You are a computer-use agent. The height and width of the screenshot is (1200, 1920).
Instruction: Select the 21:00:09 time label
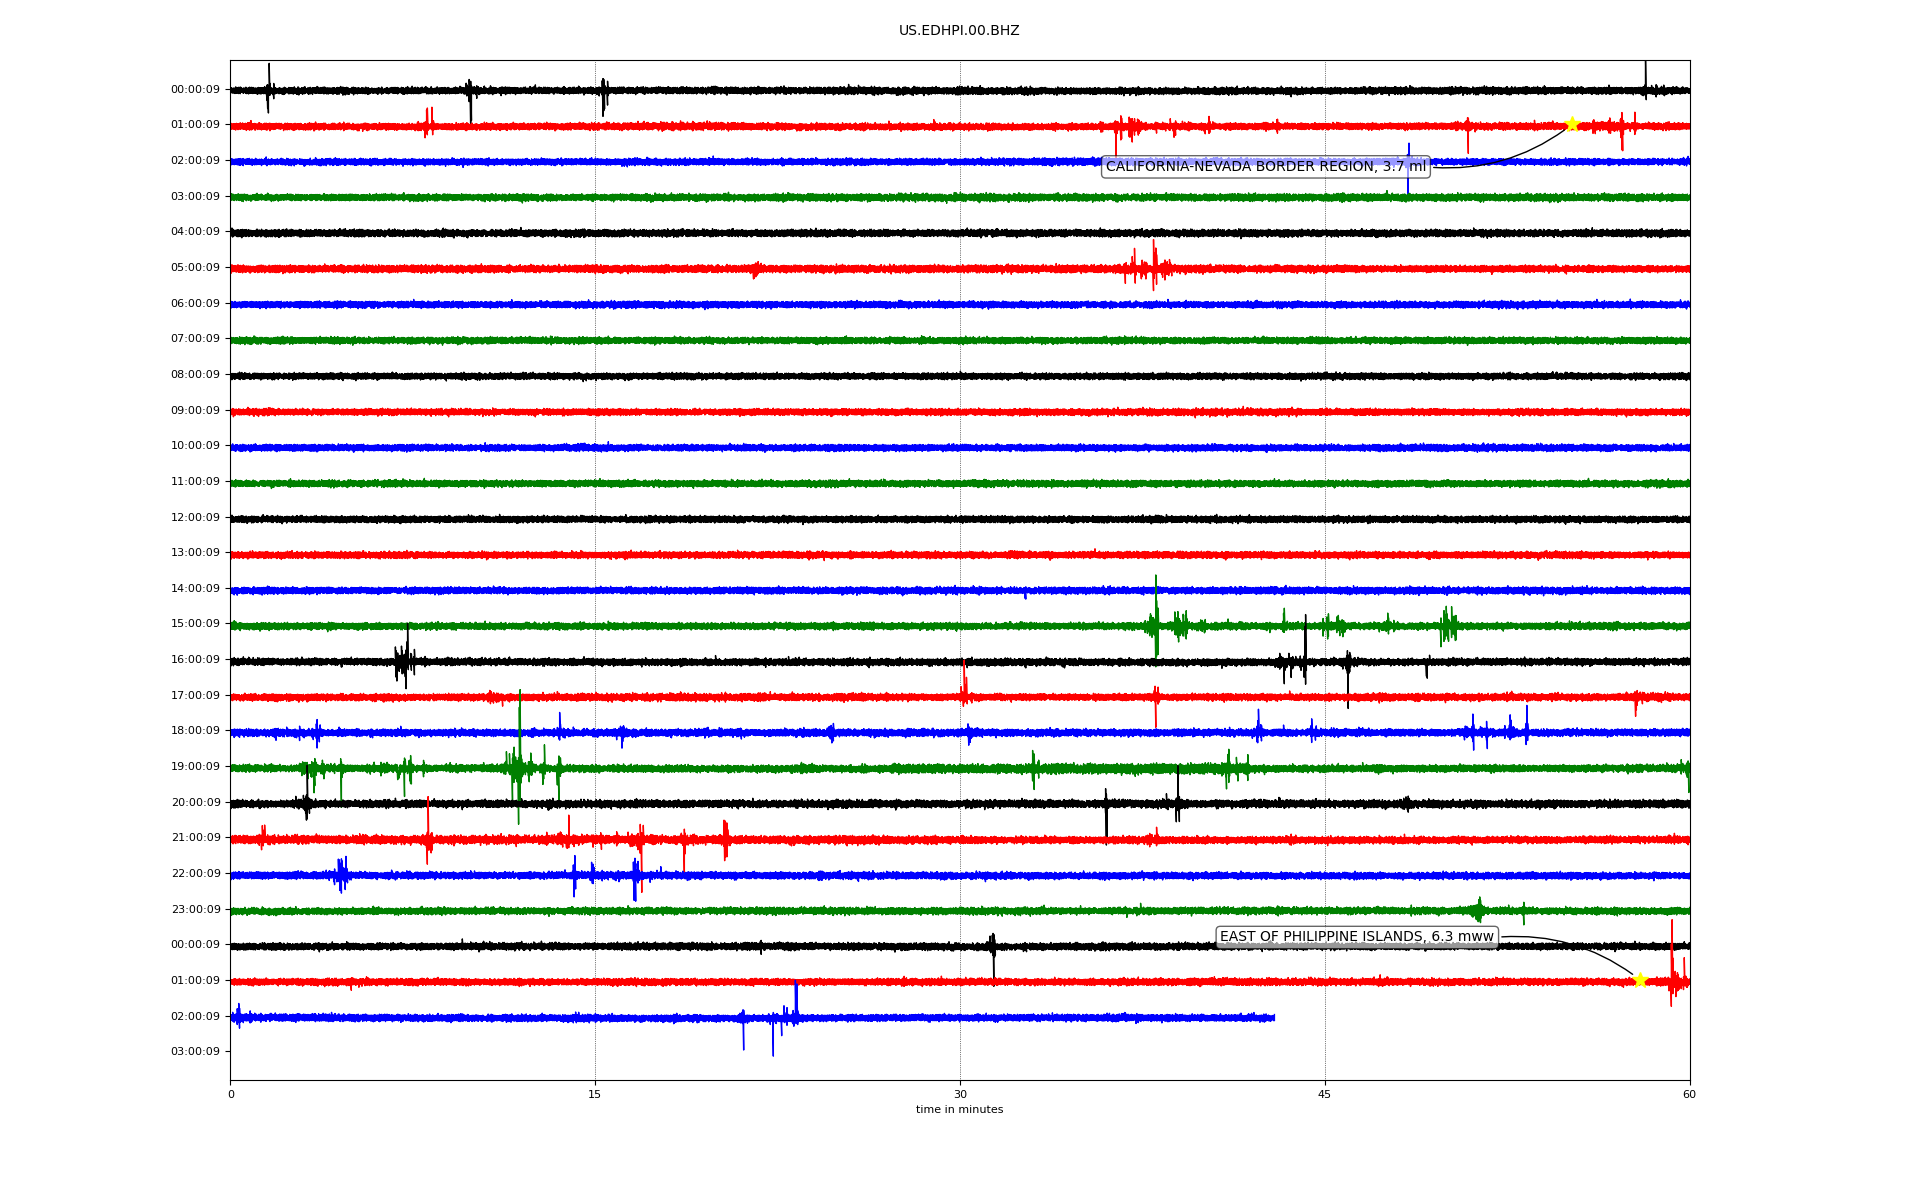[195, 838]
